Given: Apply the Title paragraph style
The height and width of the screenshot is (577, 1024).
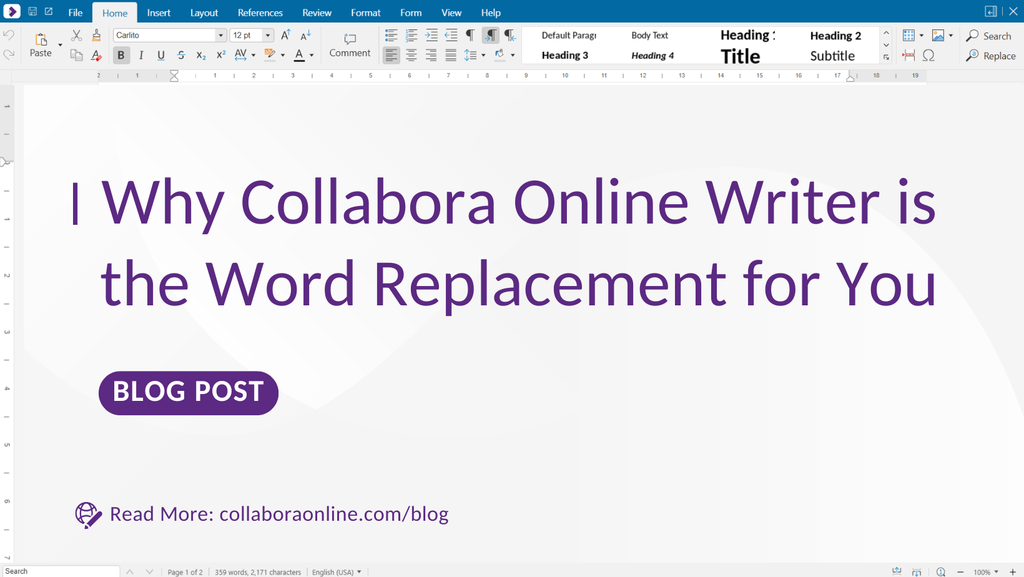Looking at the screenshot, I should point(741,56).
